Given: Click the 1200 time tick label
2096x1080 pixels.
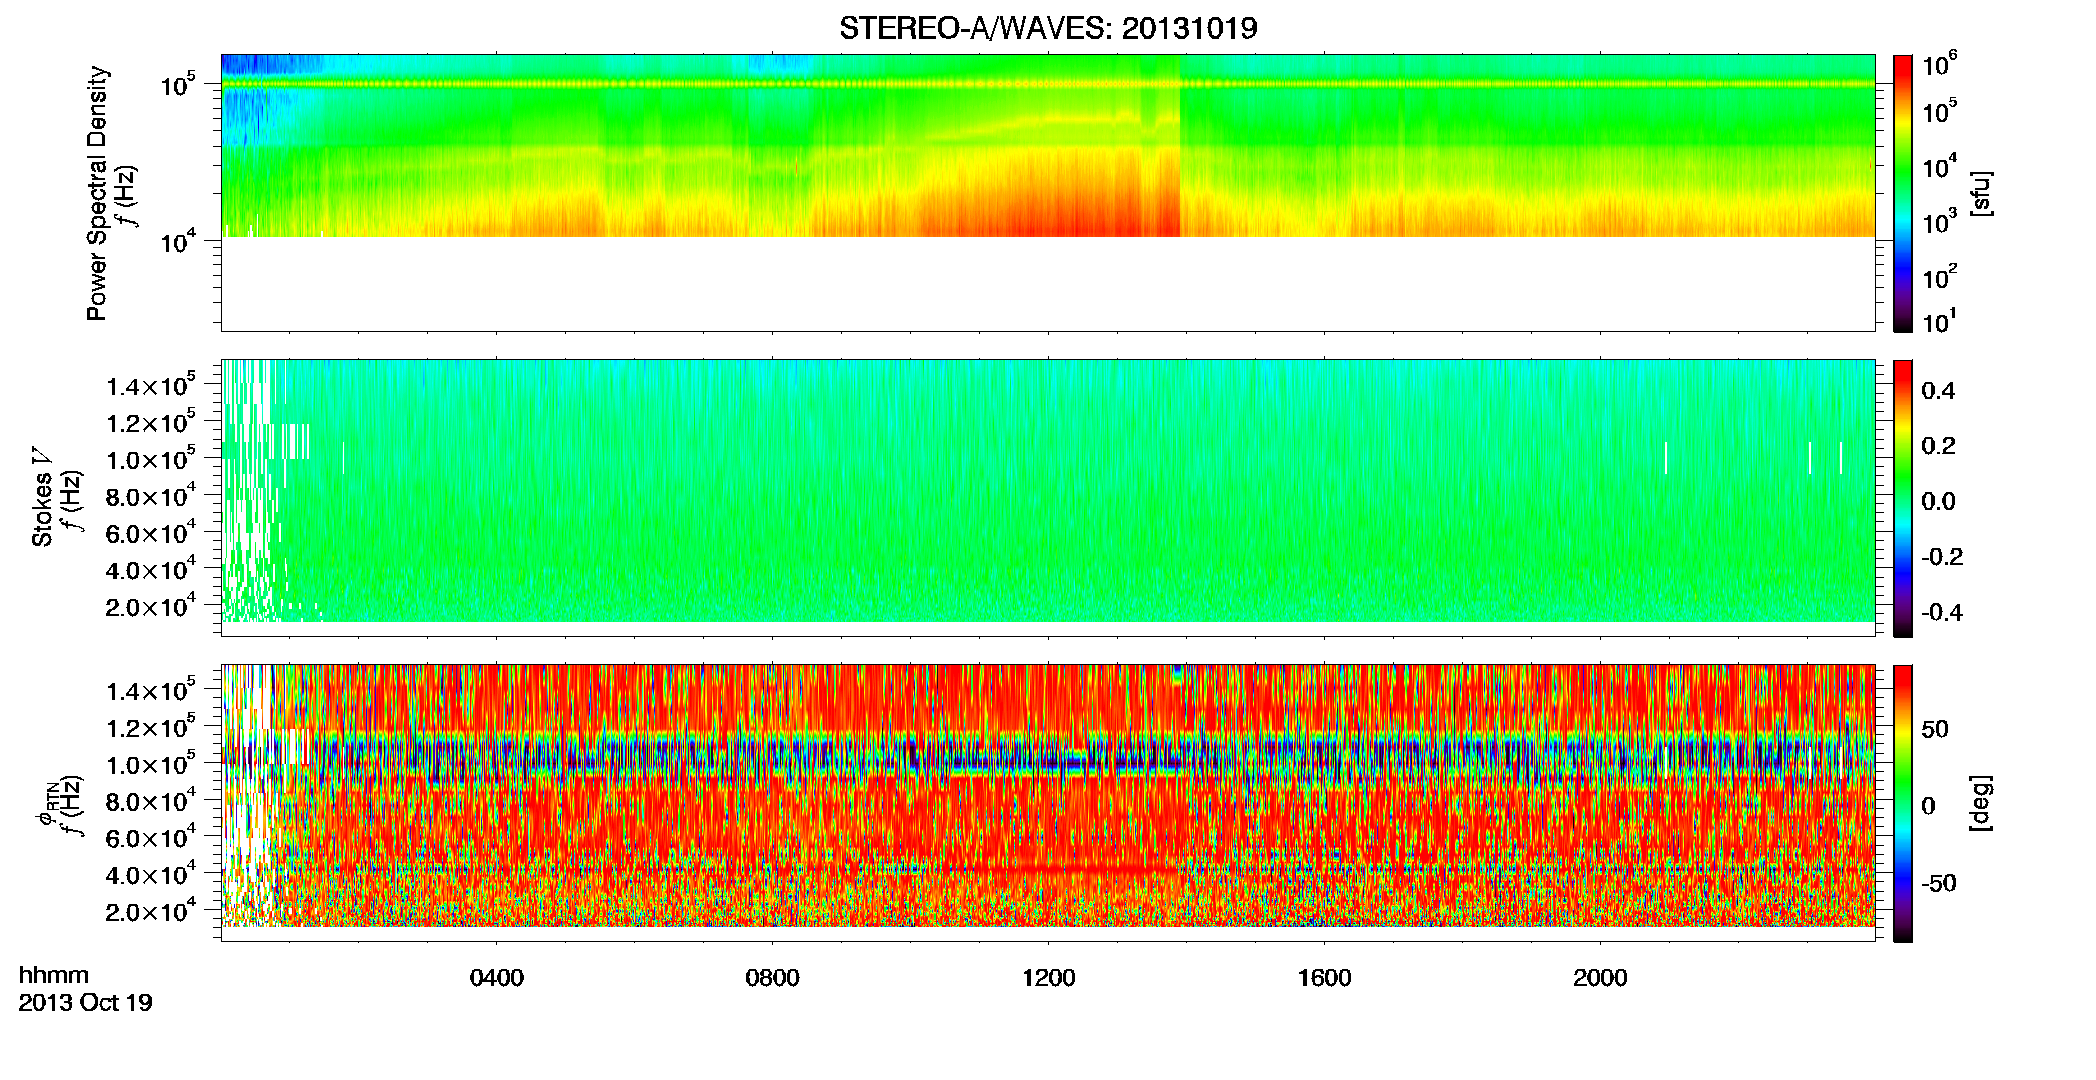Looking at the screenshot, I should tap(1049, 978).
